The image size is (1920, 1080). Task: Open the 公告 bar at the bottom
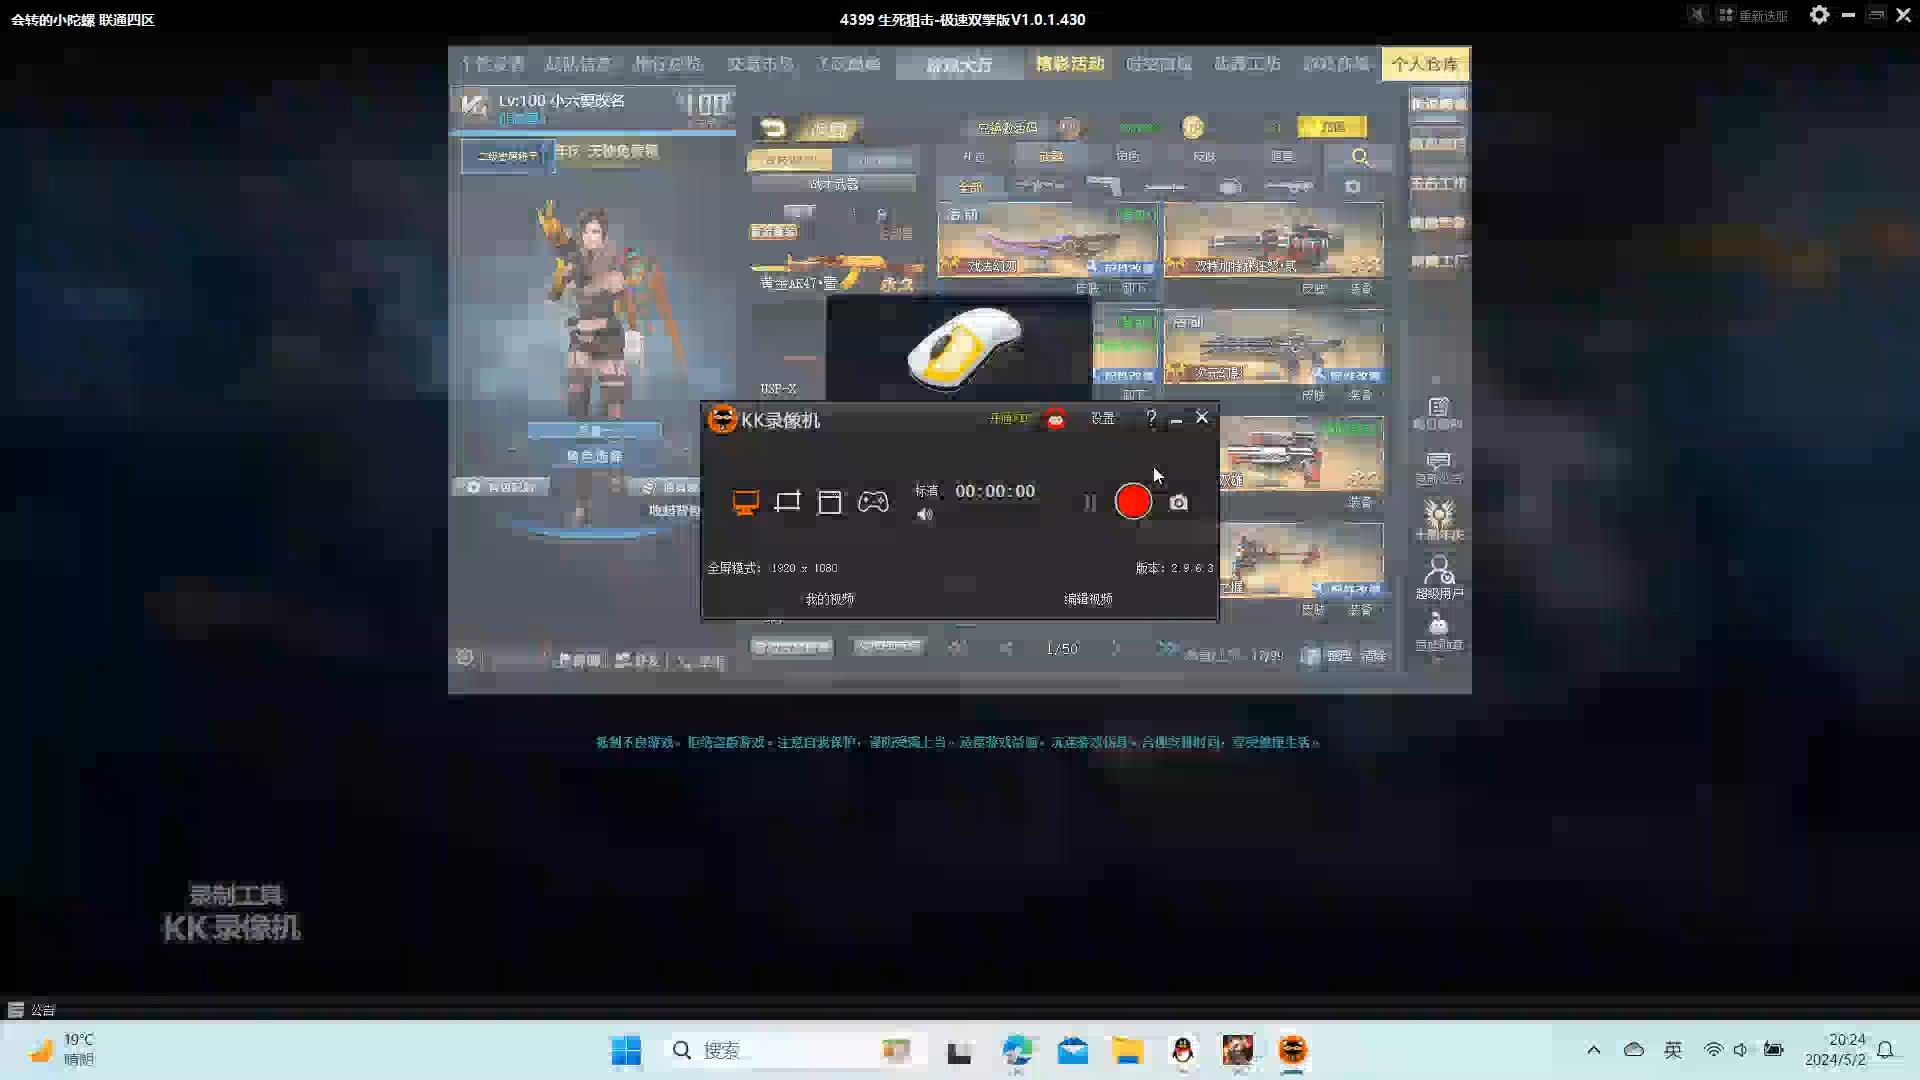32,1010
